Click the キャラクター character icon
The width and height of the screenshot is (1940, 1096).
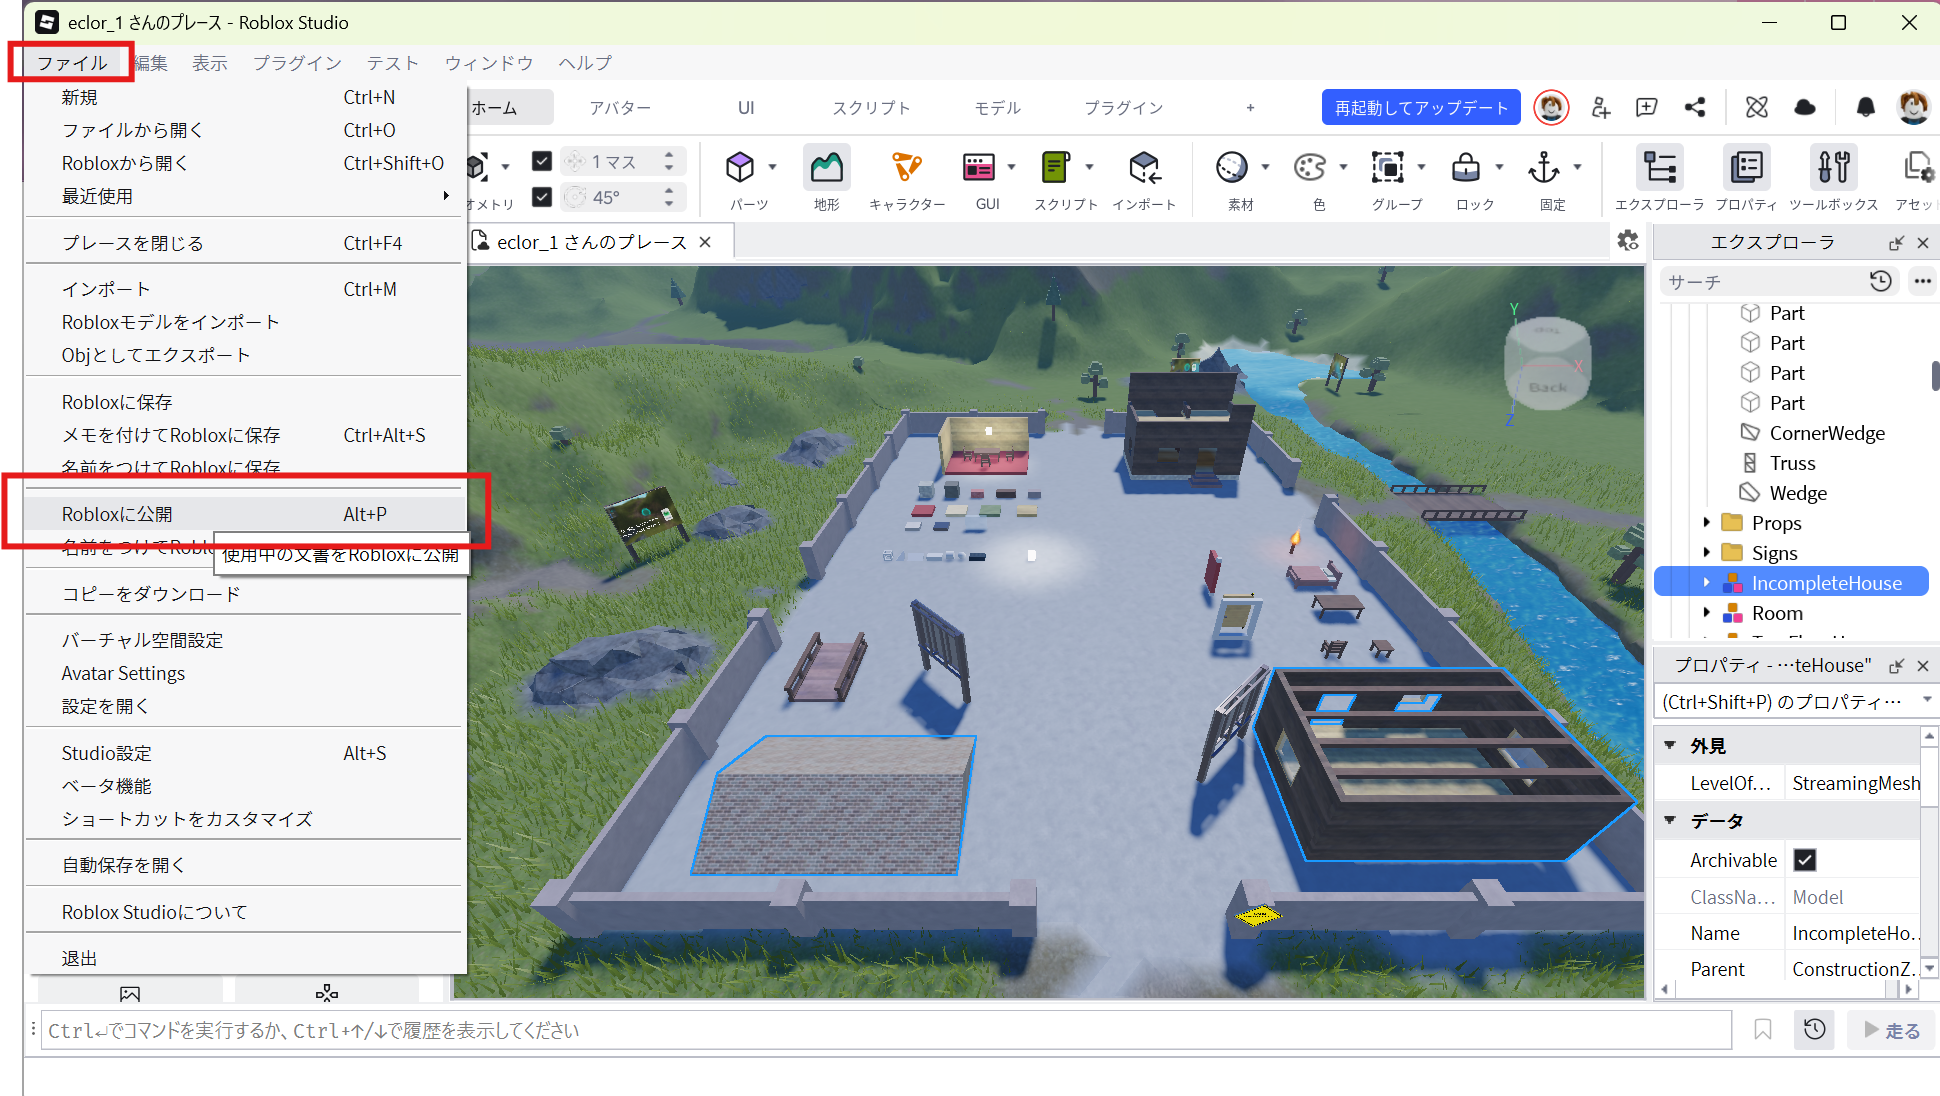click(907, 168)
